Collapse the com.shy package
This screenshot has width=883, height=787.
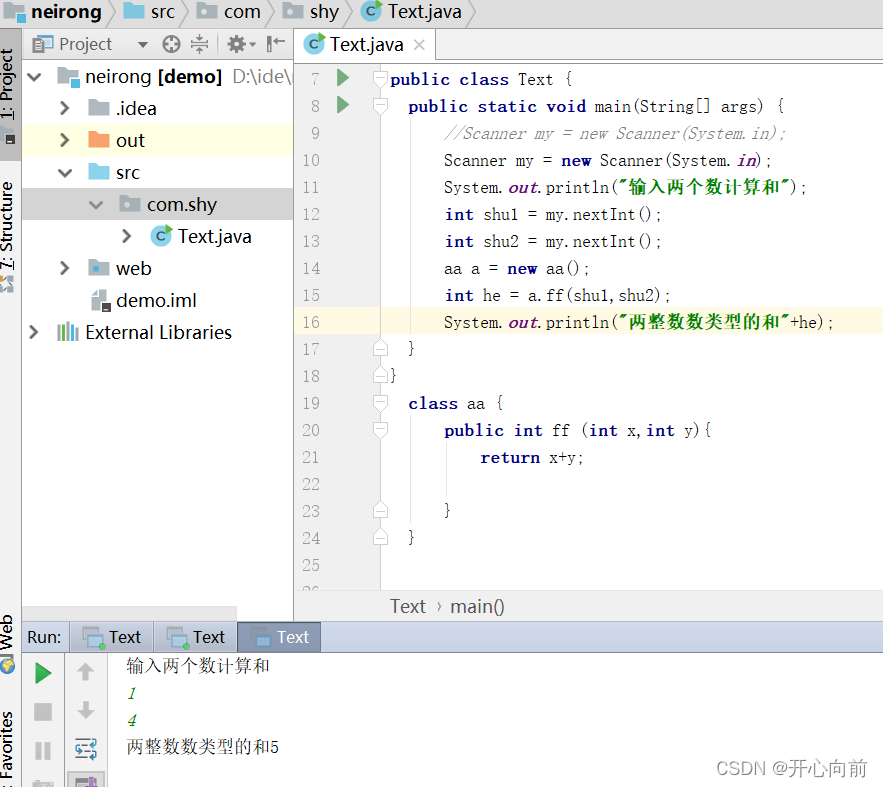(x=96, y=204)
